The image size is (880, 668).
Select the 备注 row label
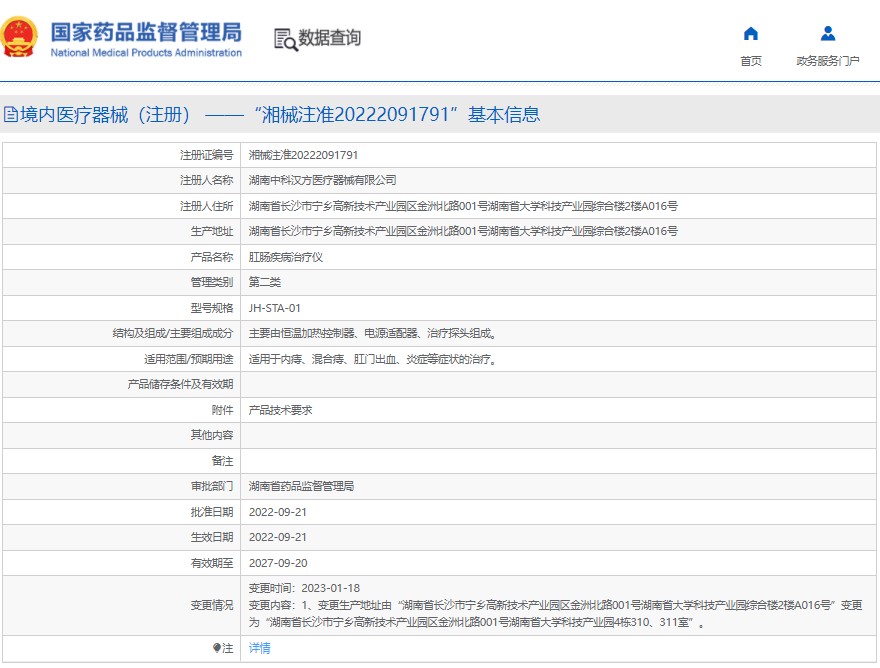coord(222,461)
